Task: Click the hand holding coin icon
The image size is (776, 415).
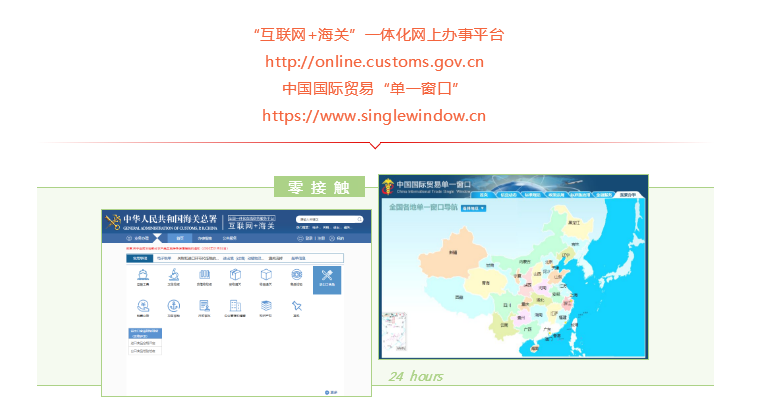Action: point(143,306)
